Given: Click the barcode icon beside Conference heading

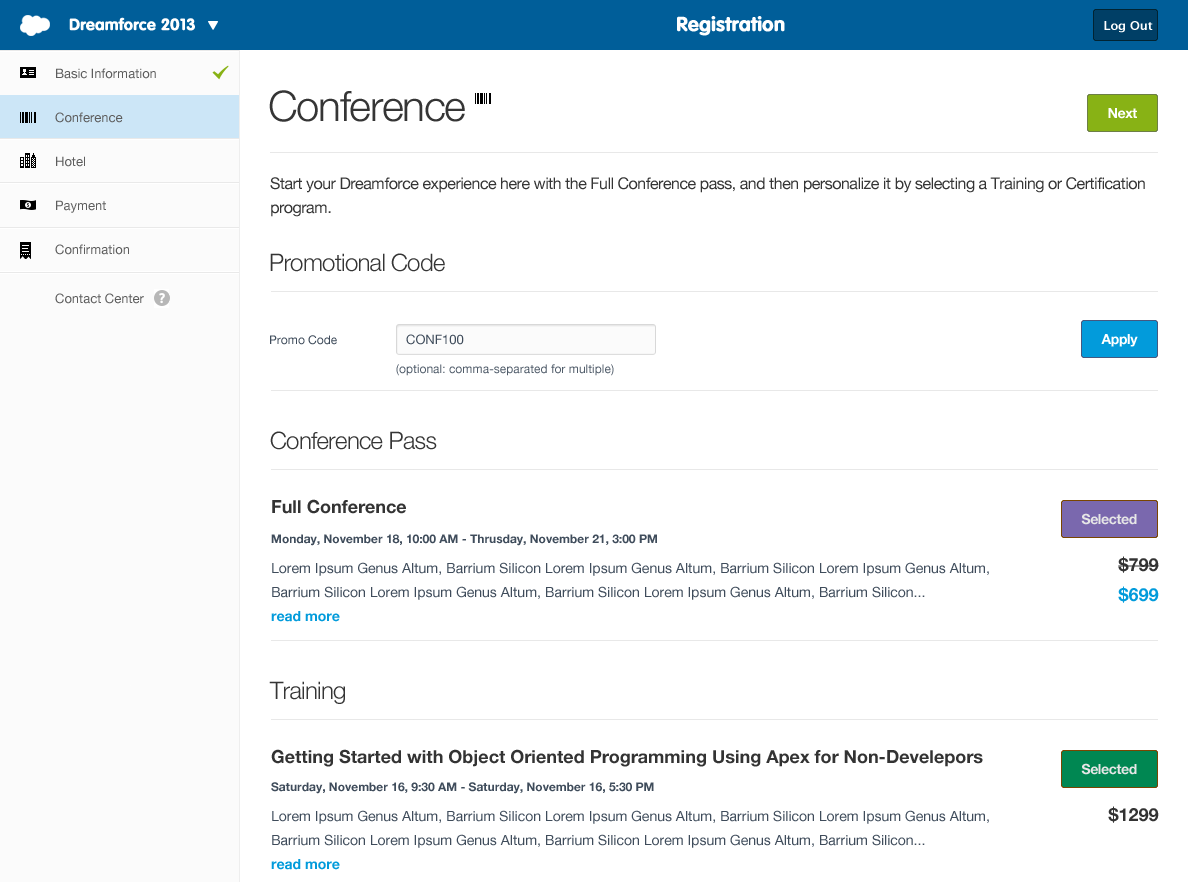Looking at the screenshot, I should click(x=483, y=99).
